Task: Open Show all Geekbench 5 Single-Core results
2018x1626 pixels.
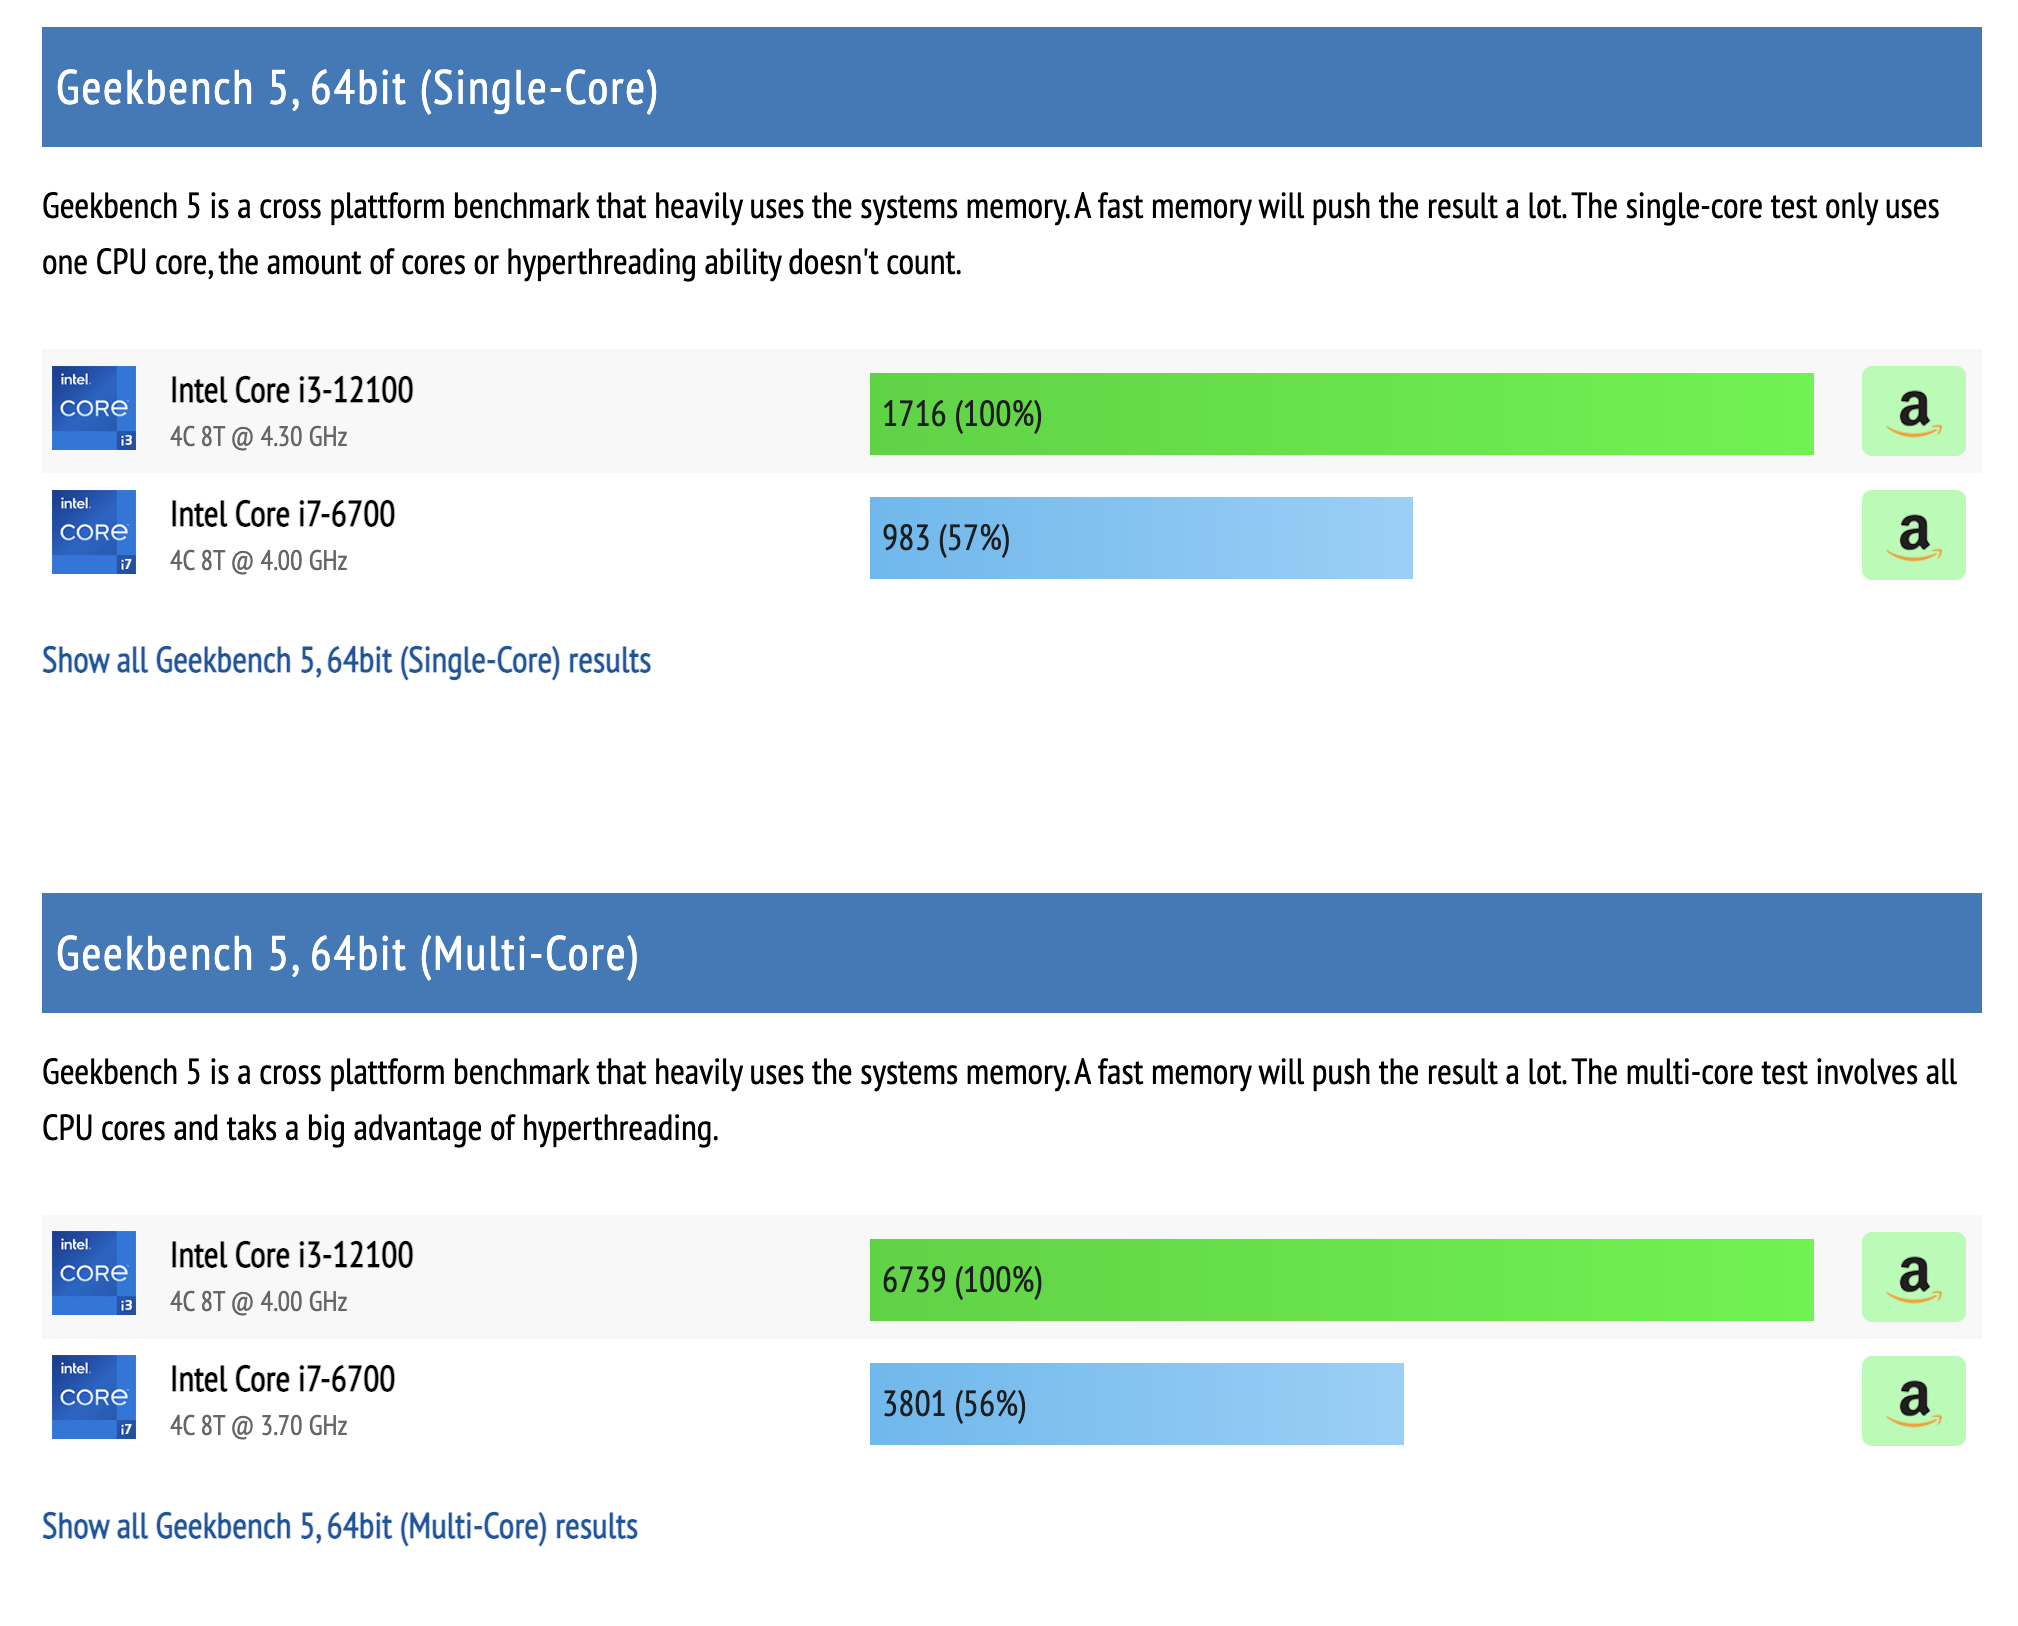Action: [x=346, y=661]
